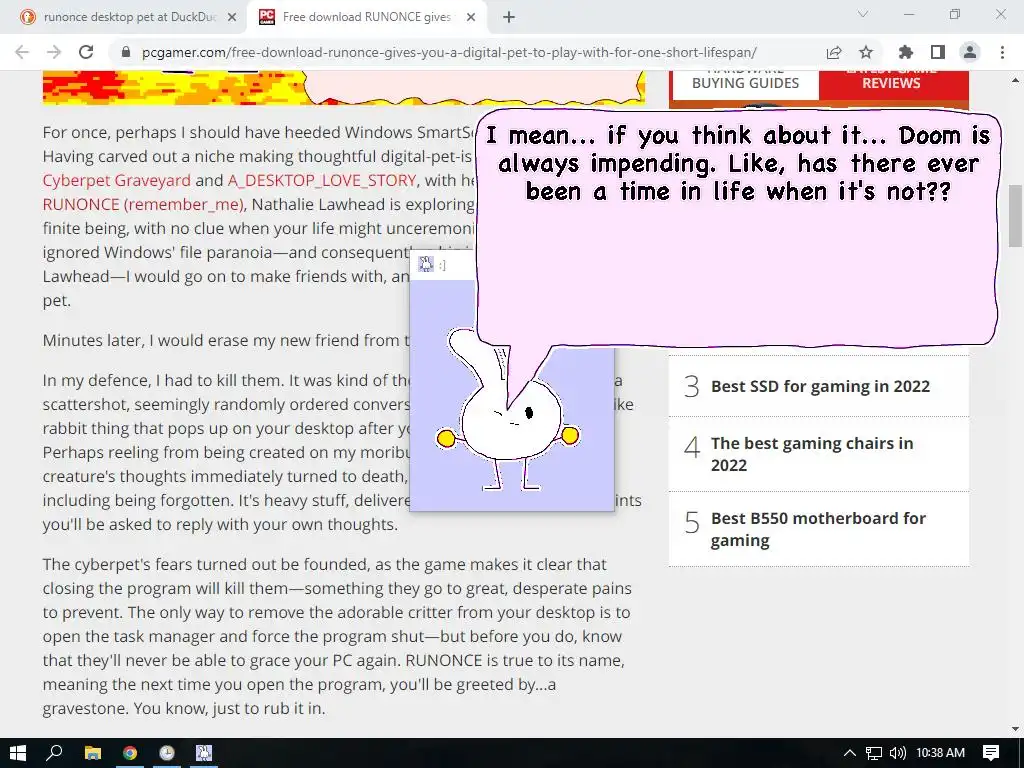Click the scrollbar up arrow

point(1015,80)
